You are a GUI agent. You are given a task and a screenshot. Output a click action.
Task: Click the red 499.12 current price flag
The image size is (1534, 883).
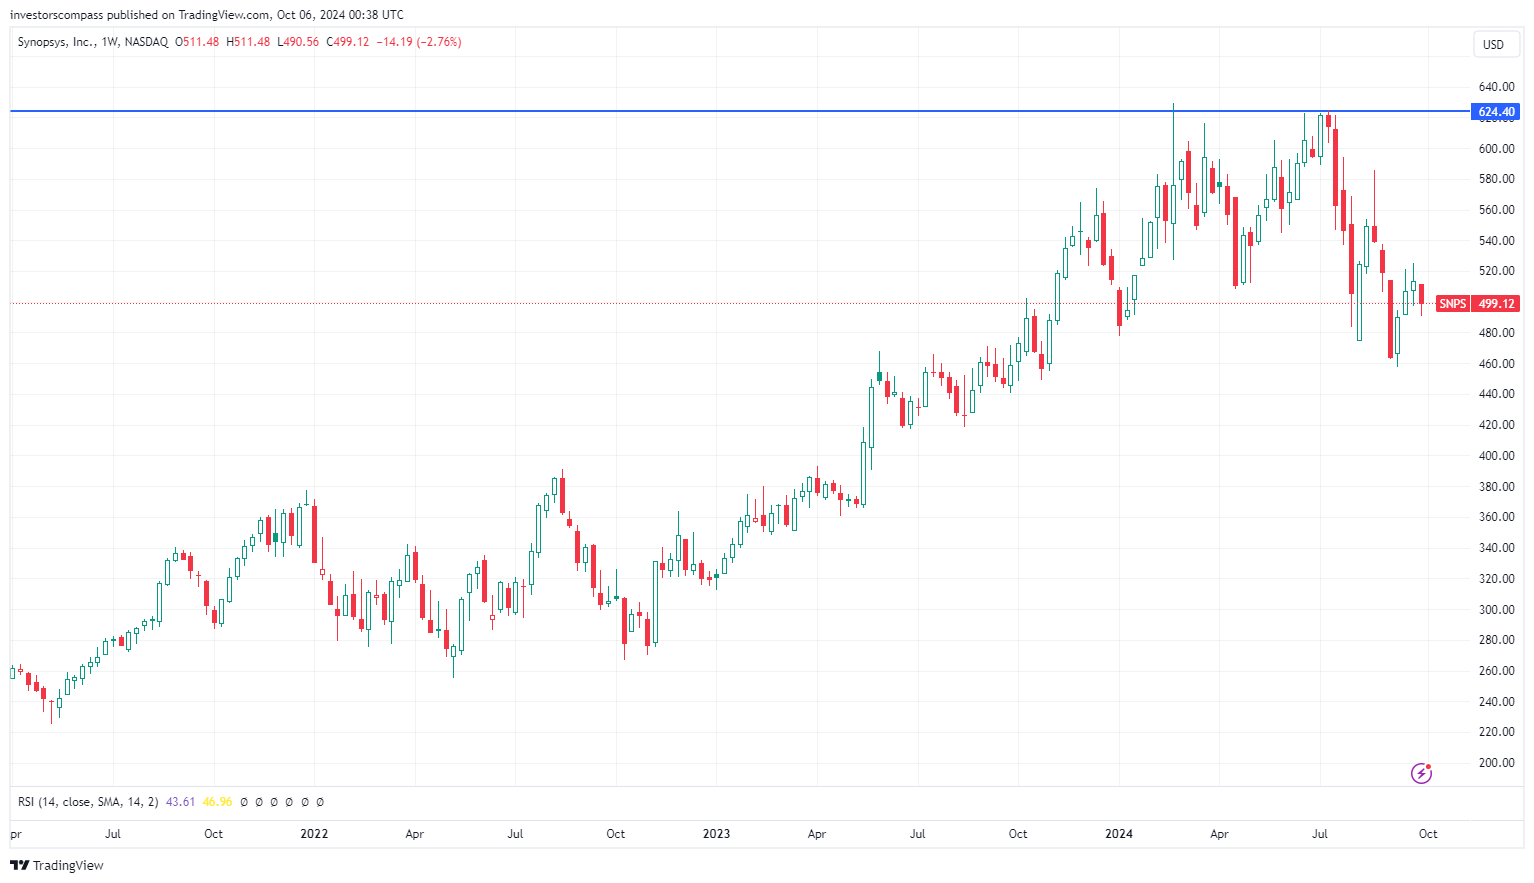coord(1495,303)
